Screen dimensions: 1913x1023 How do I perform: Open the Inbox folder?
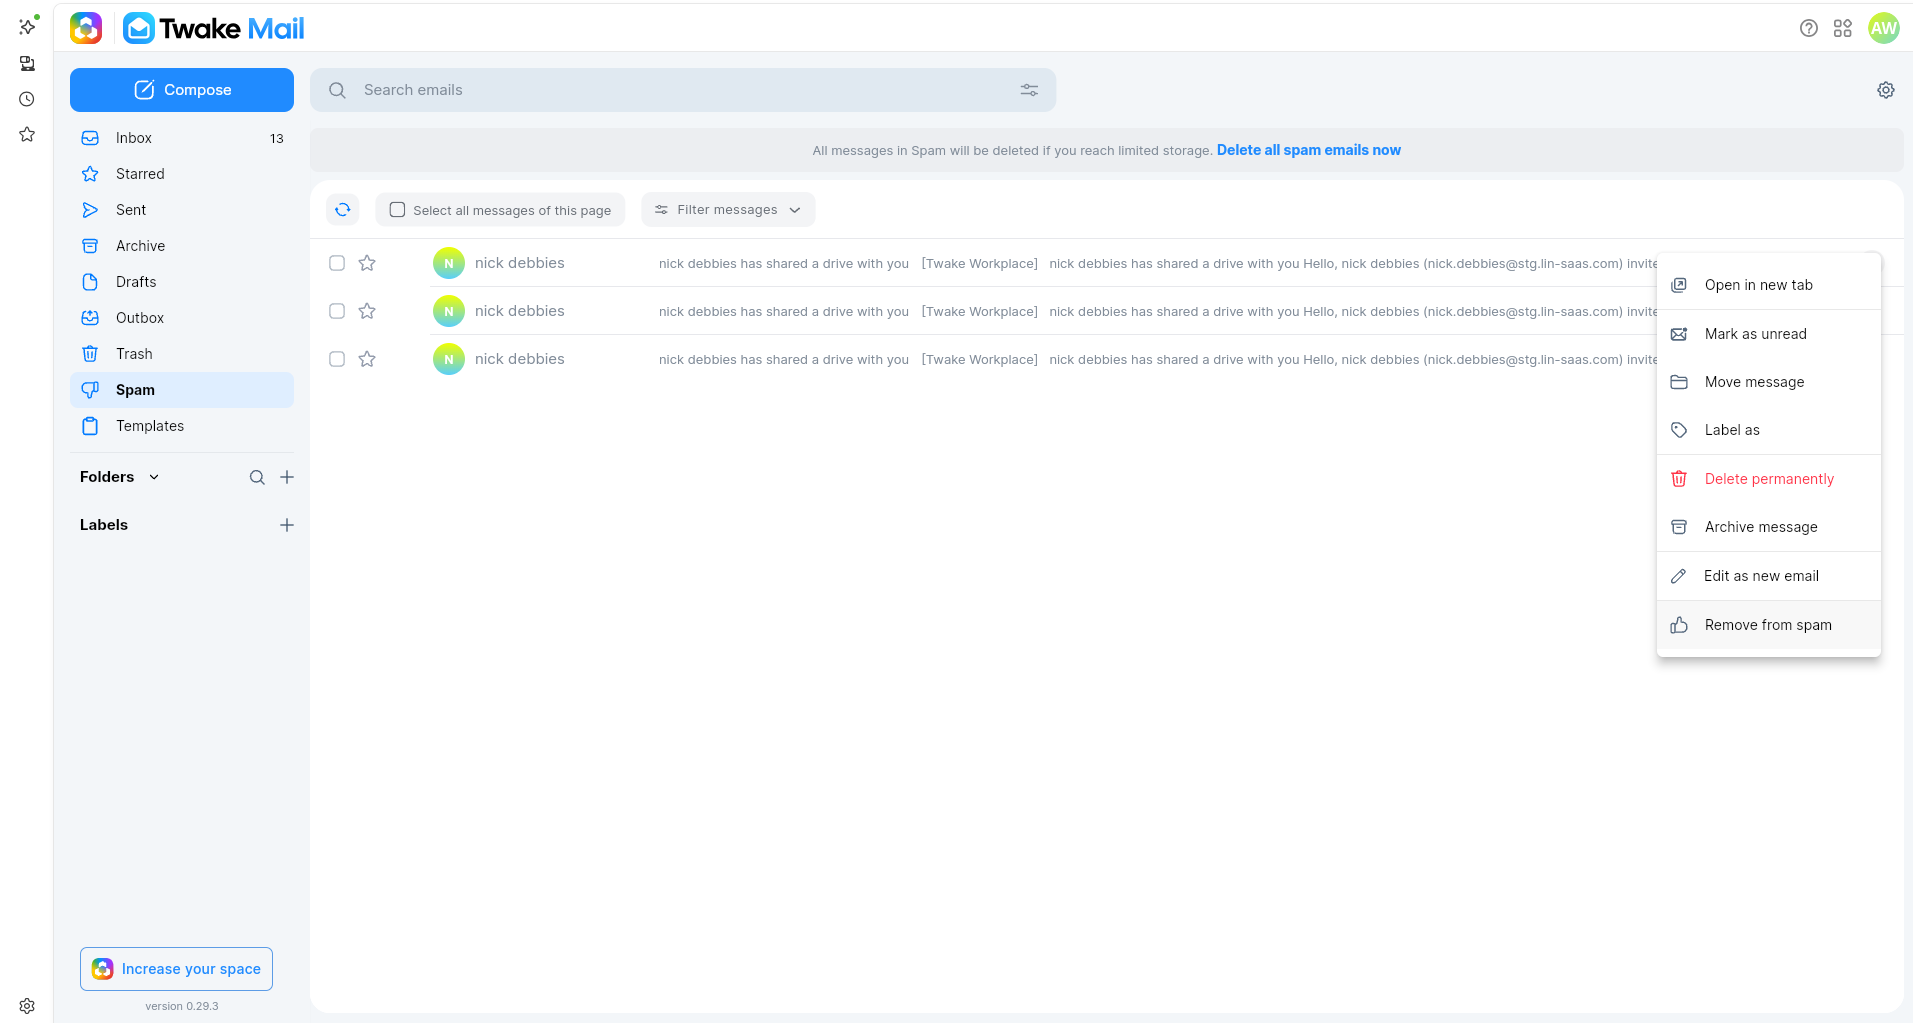coord(182,138)
